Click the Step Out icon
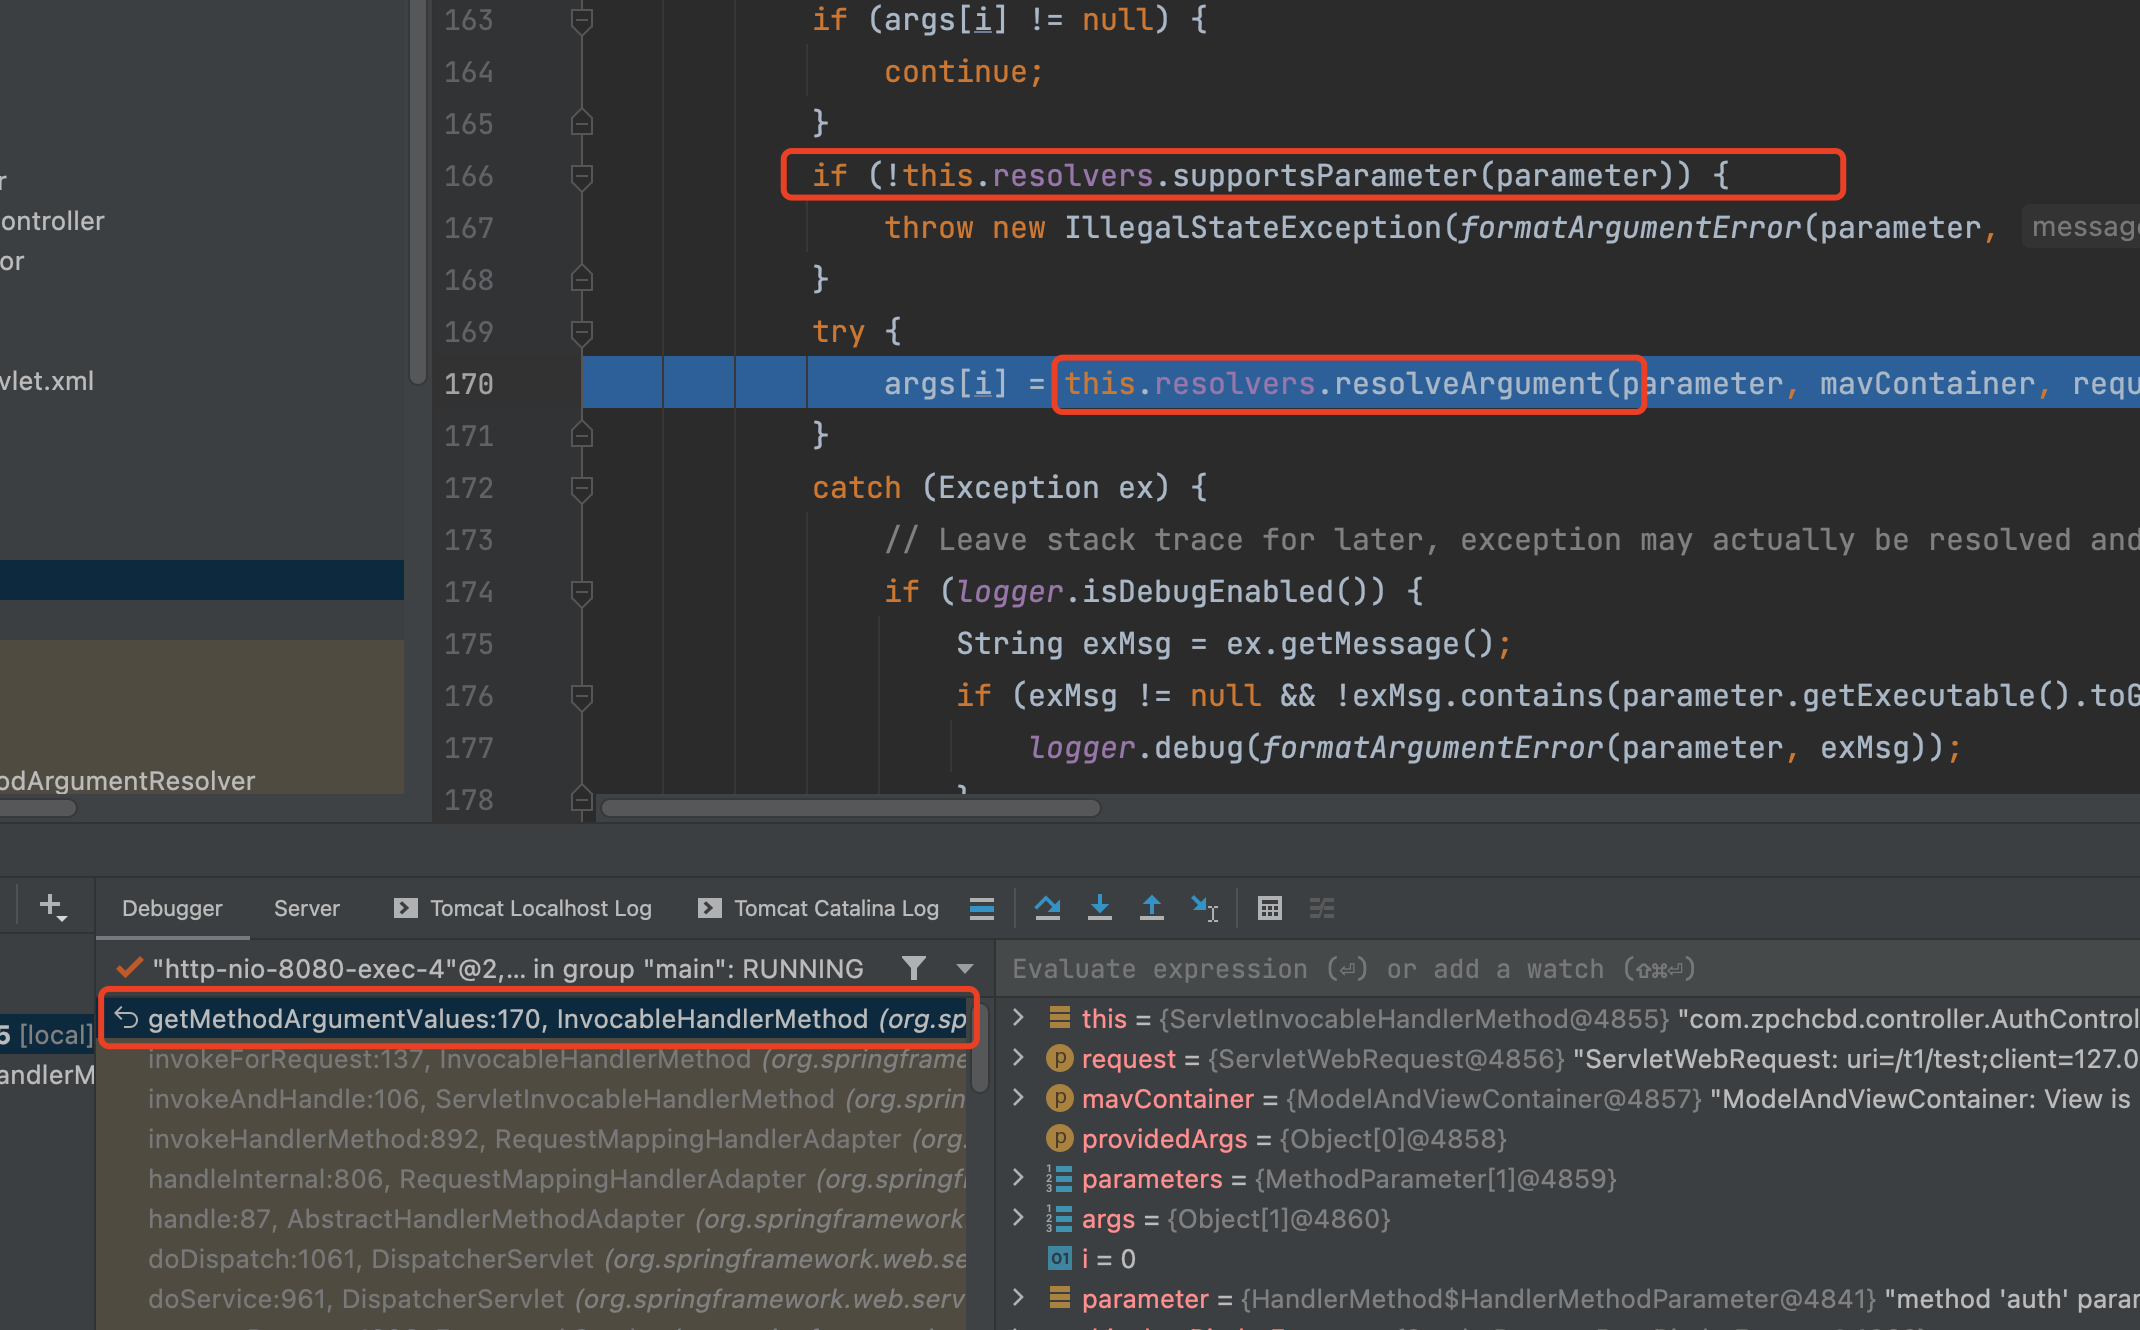 point(1151,908)
